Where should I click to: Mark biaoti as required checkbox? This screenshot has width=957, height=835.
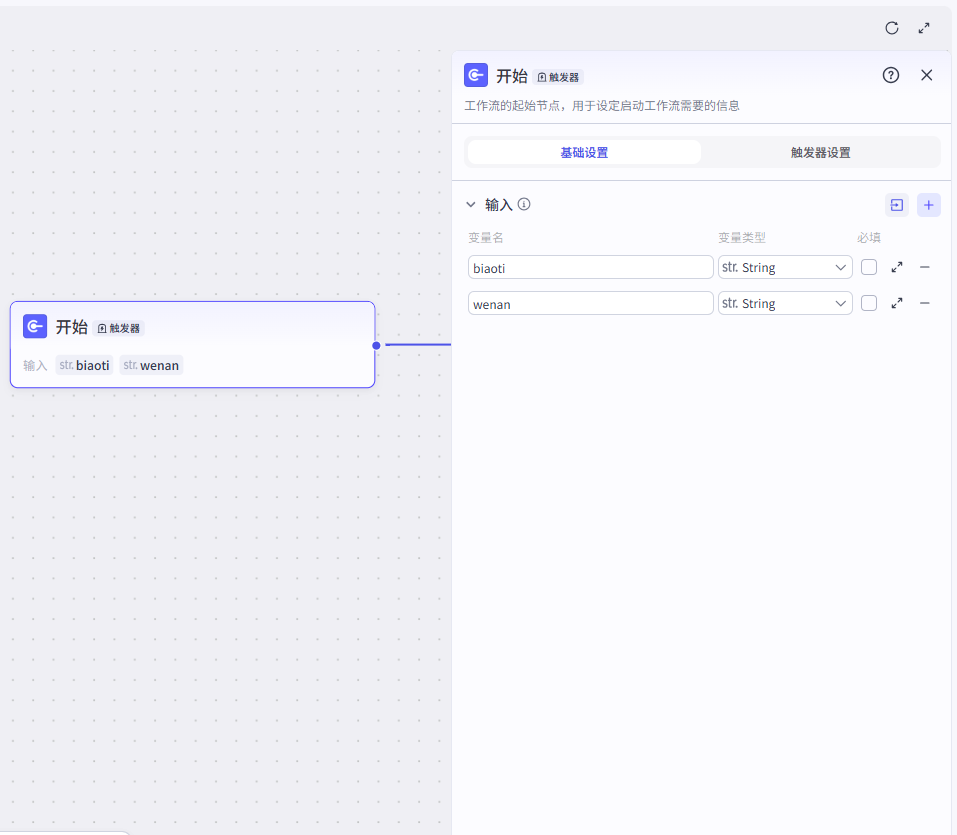click(869, 267)
